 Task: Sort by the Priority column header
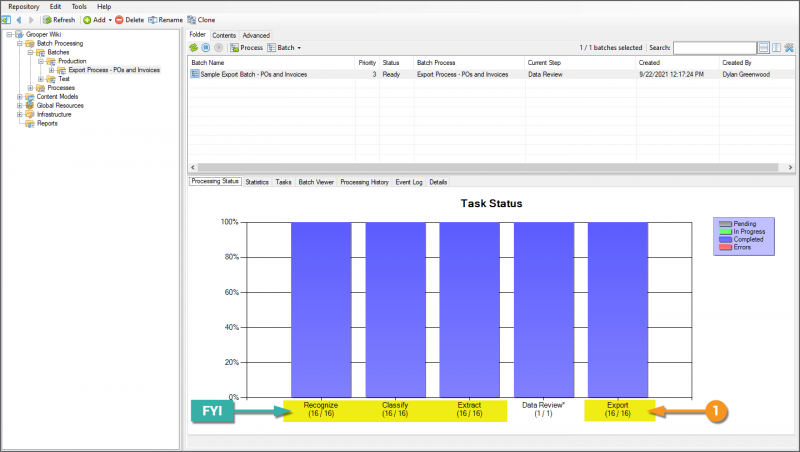[x=367, y=63]
